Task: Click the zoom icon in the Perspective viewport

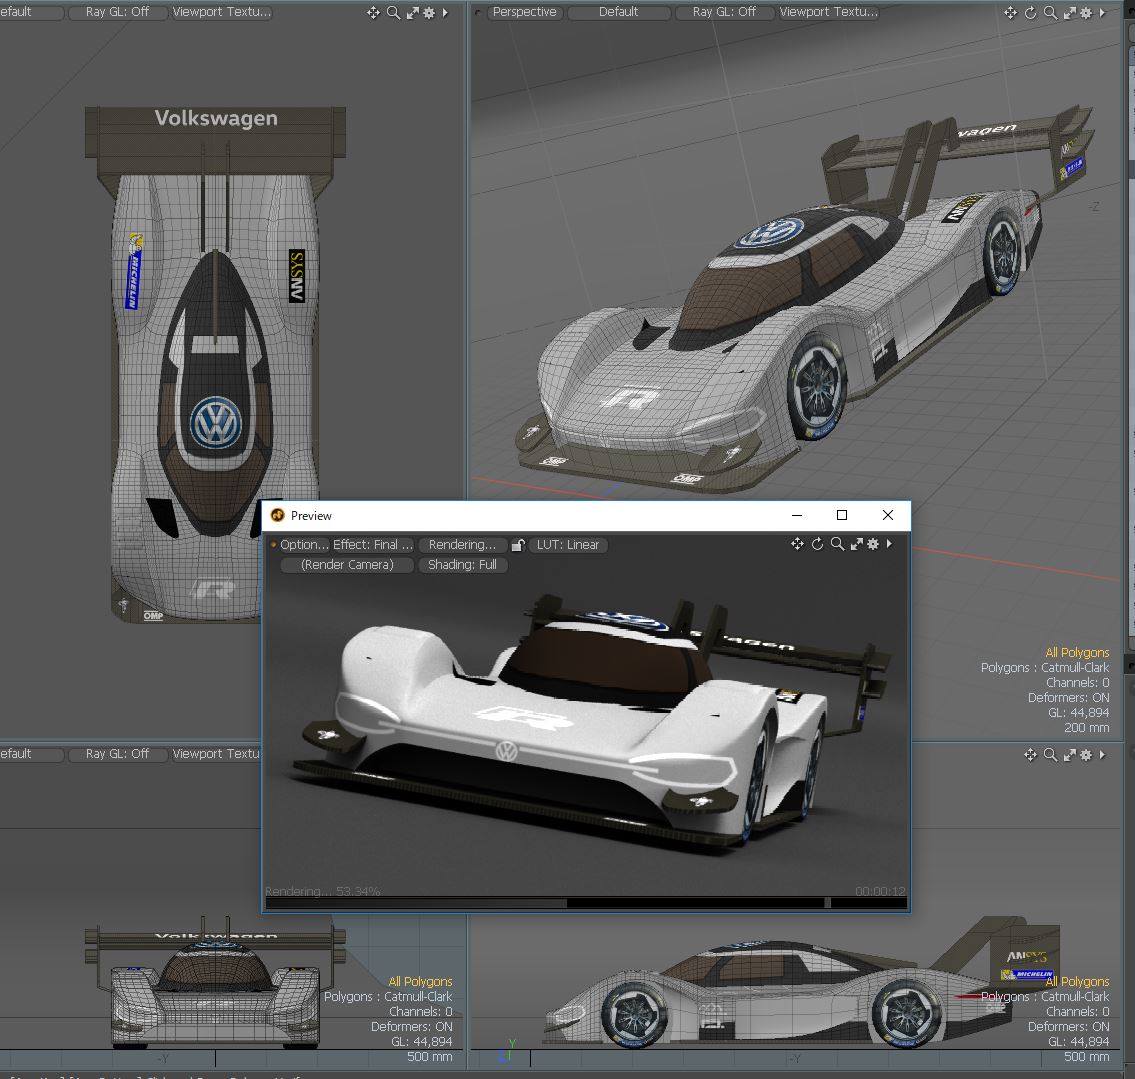Action: (x=1050, y=12)
